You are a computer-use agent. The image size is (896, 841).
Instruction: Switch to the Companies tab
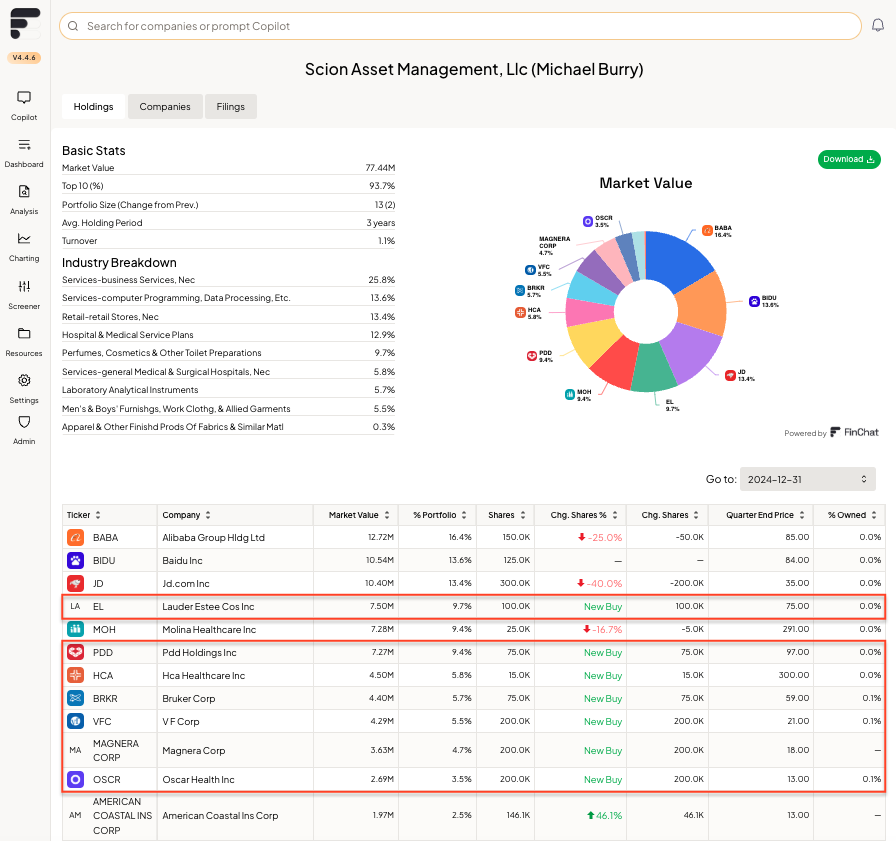165,107
